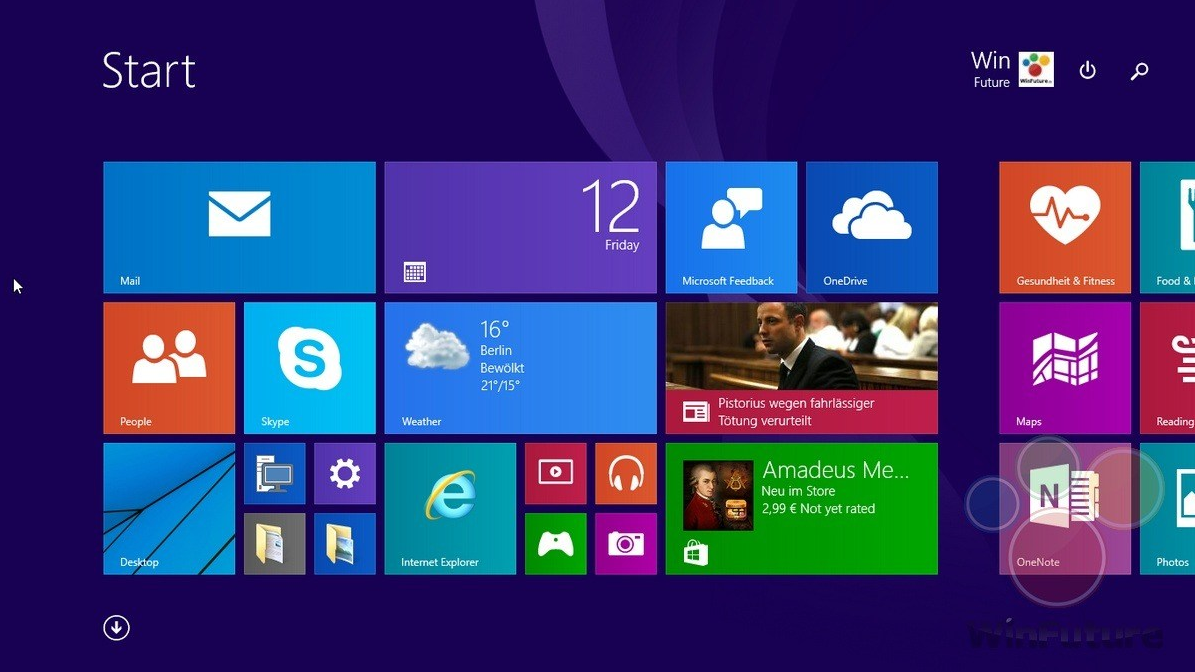The image size is (1195, 672).
Task: Open the Pistorius news story tile
Action: pyautogui.click(x=801, y=367)
